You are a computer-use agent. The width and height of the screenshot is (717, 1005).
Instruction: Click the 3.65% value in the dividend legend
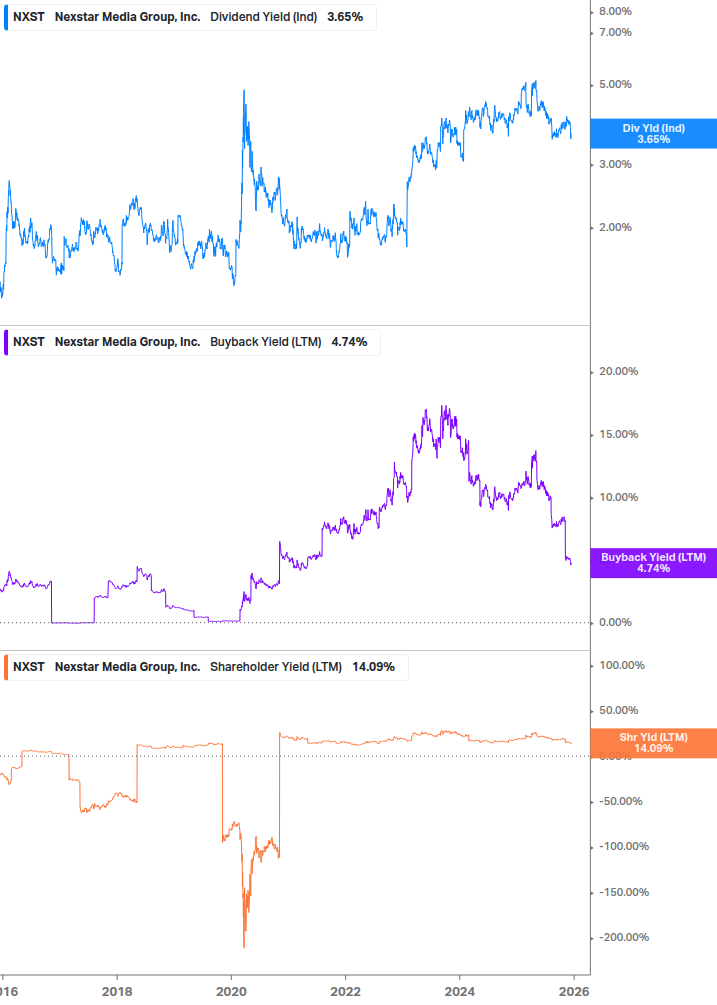coord(345,17)
